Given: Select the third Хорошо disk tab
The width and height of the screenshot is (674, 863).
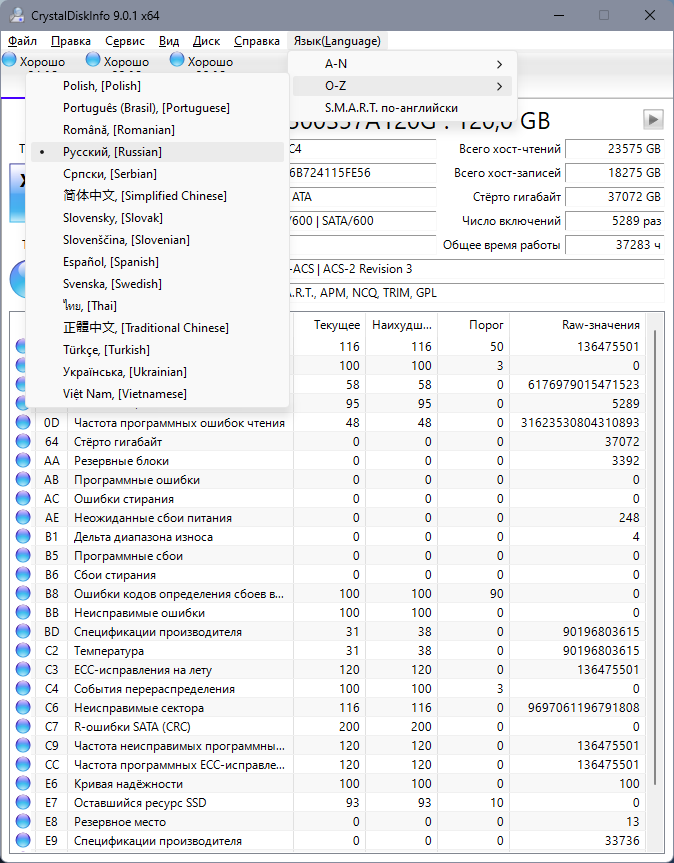Looking at the screenshot, I should 202,62.
